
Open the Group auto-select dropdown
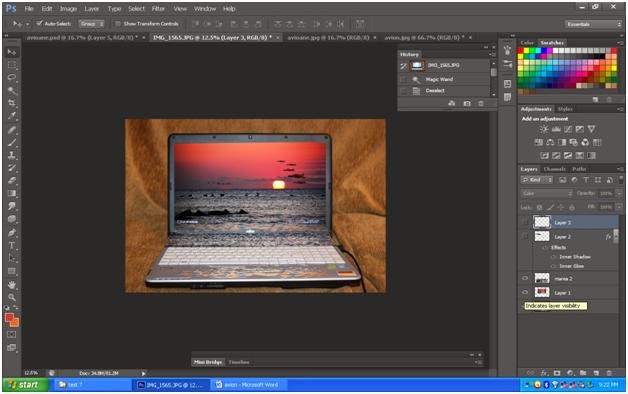pyautogui.click(x=91, y=24)
